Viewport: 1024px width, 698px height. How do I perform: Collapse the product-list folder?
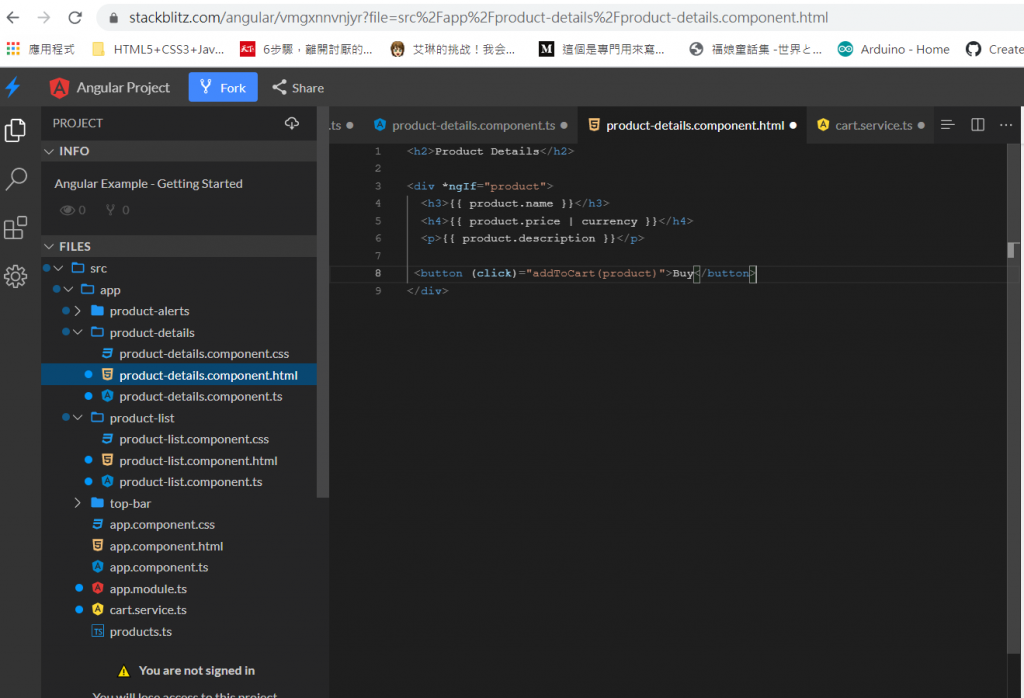(77, 418)
